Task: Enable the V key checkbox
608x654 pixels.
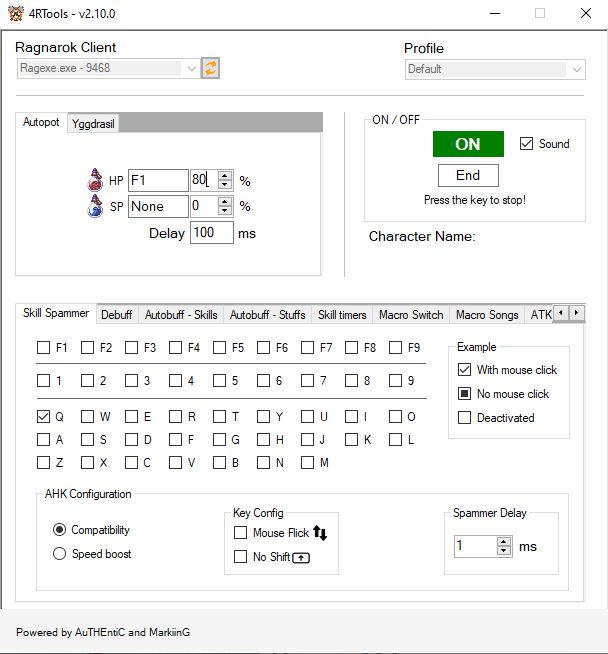Action: [x=175, y=462]
